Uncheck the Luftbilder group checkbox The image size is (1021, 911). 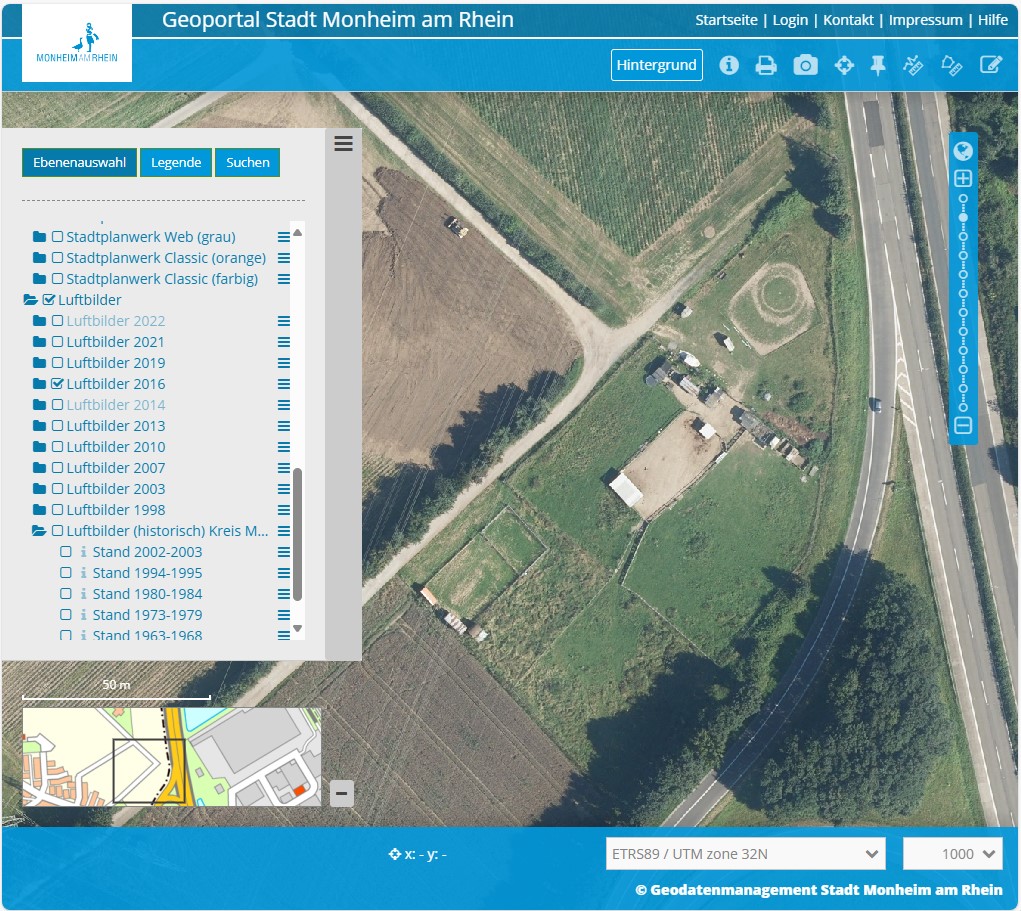click(x=49, y=300)
